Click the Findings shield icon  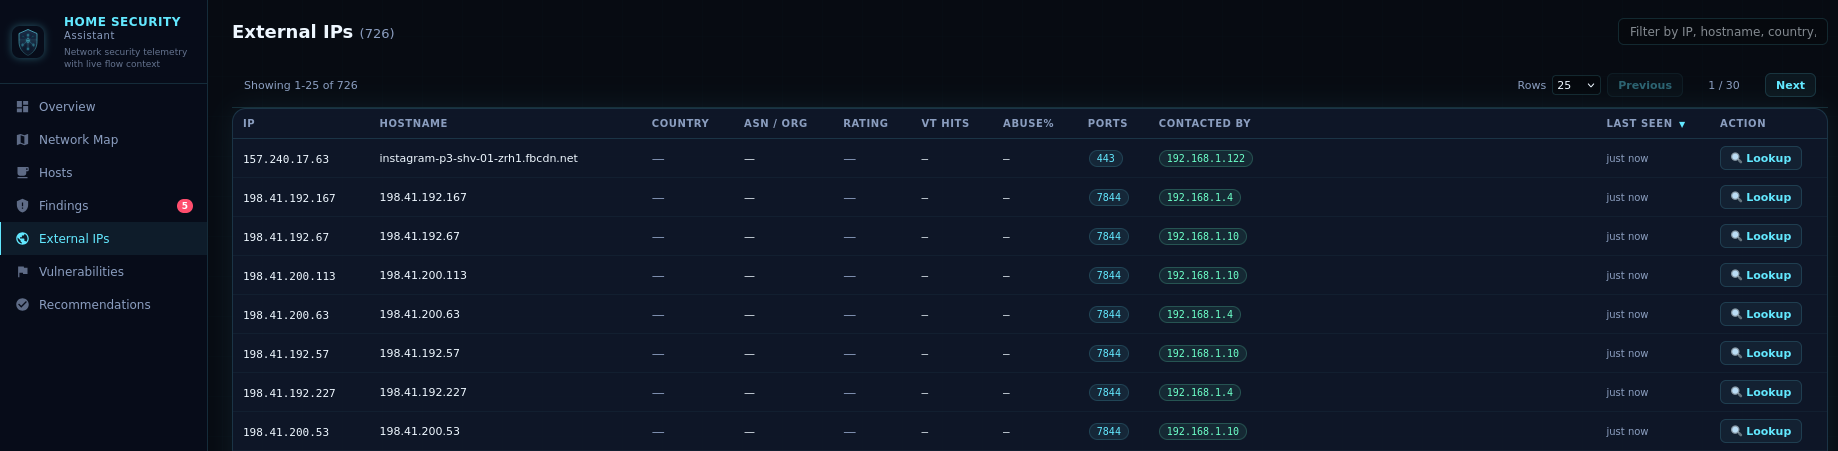click(x=22, y=206)
